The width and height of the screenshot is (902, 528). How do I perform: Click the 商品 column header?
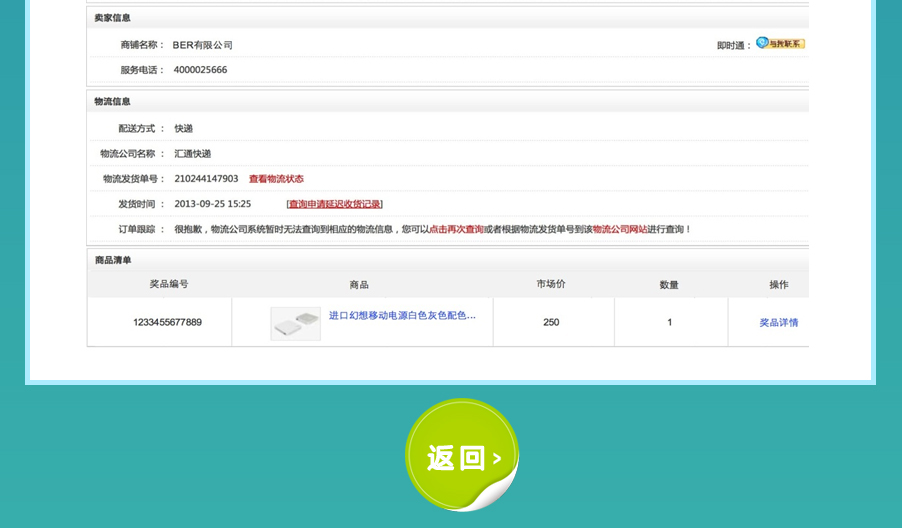pos(359,285)
